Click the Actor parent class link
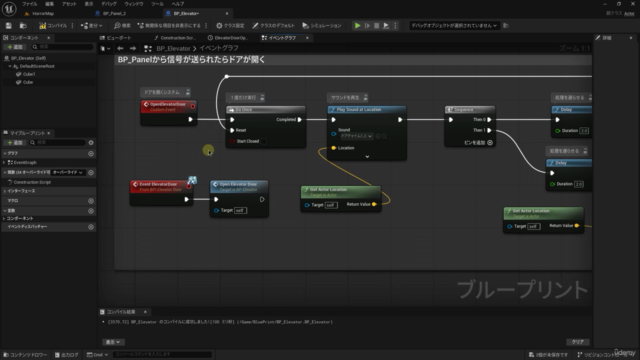640x360 pixels. point(629,13)
